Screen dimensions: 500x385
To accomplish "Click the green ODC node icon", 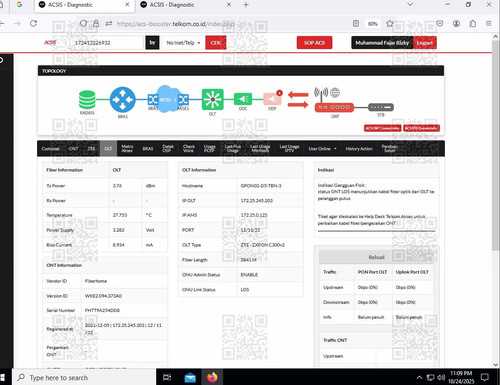I will [x=243, y=99].
